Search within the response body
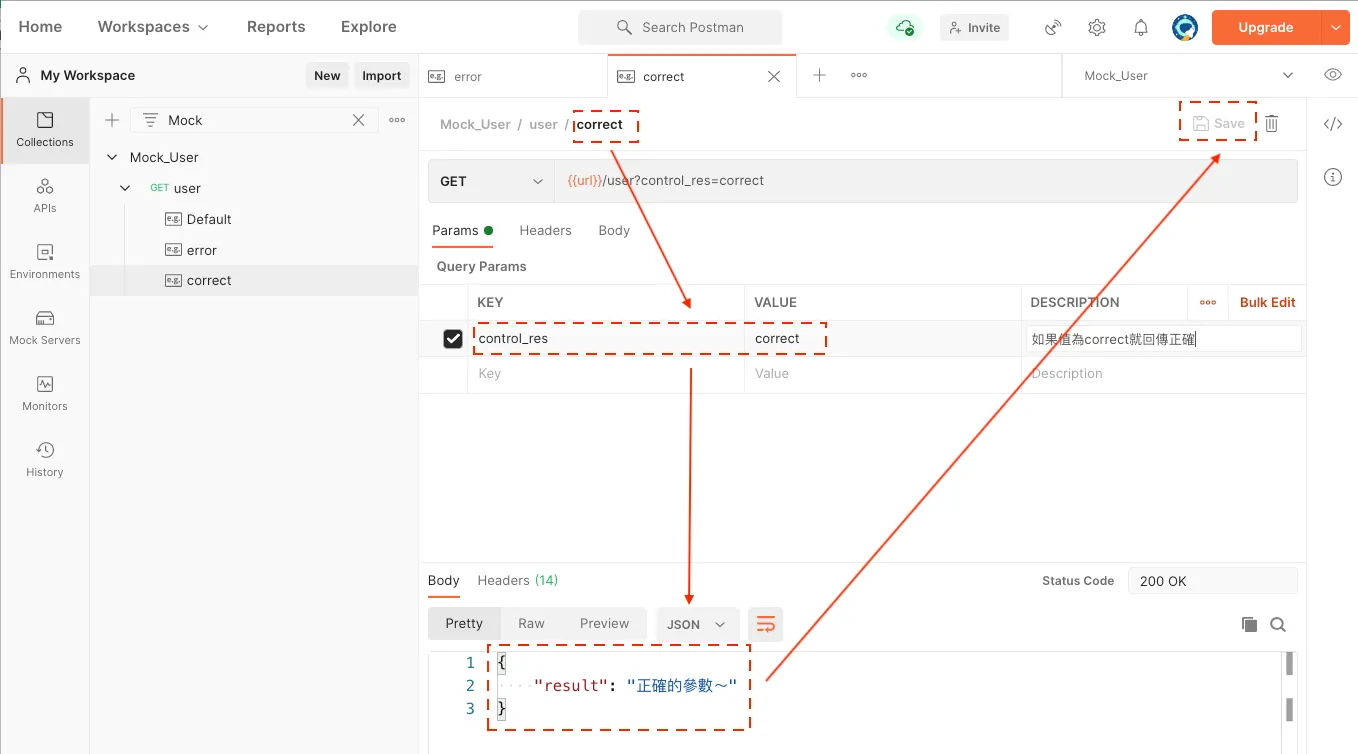Image resolution: width=1358 pixels, height=754 pixels. click(1278, 624)
